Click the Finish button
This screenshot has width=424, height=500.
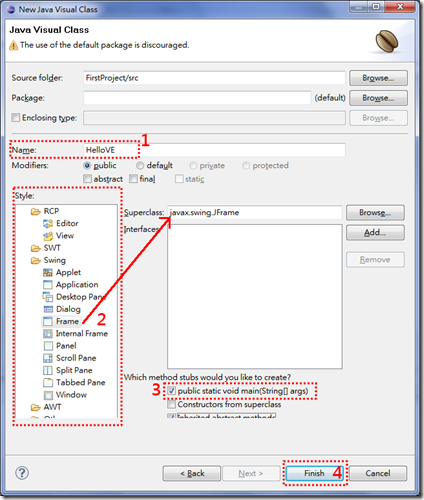tap(314, 473)
